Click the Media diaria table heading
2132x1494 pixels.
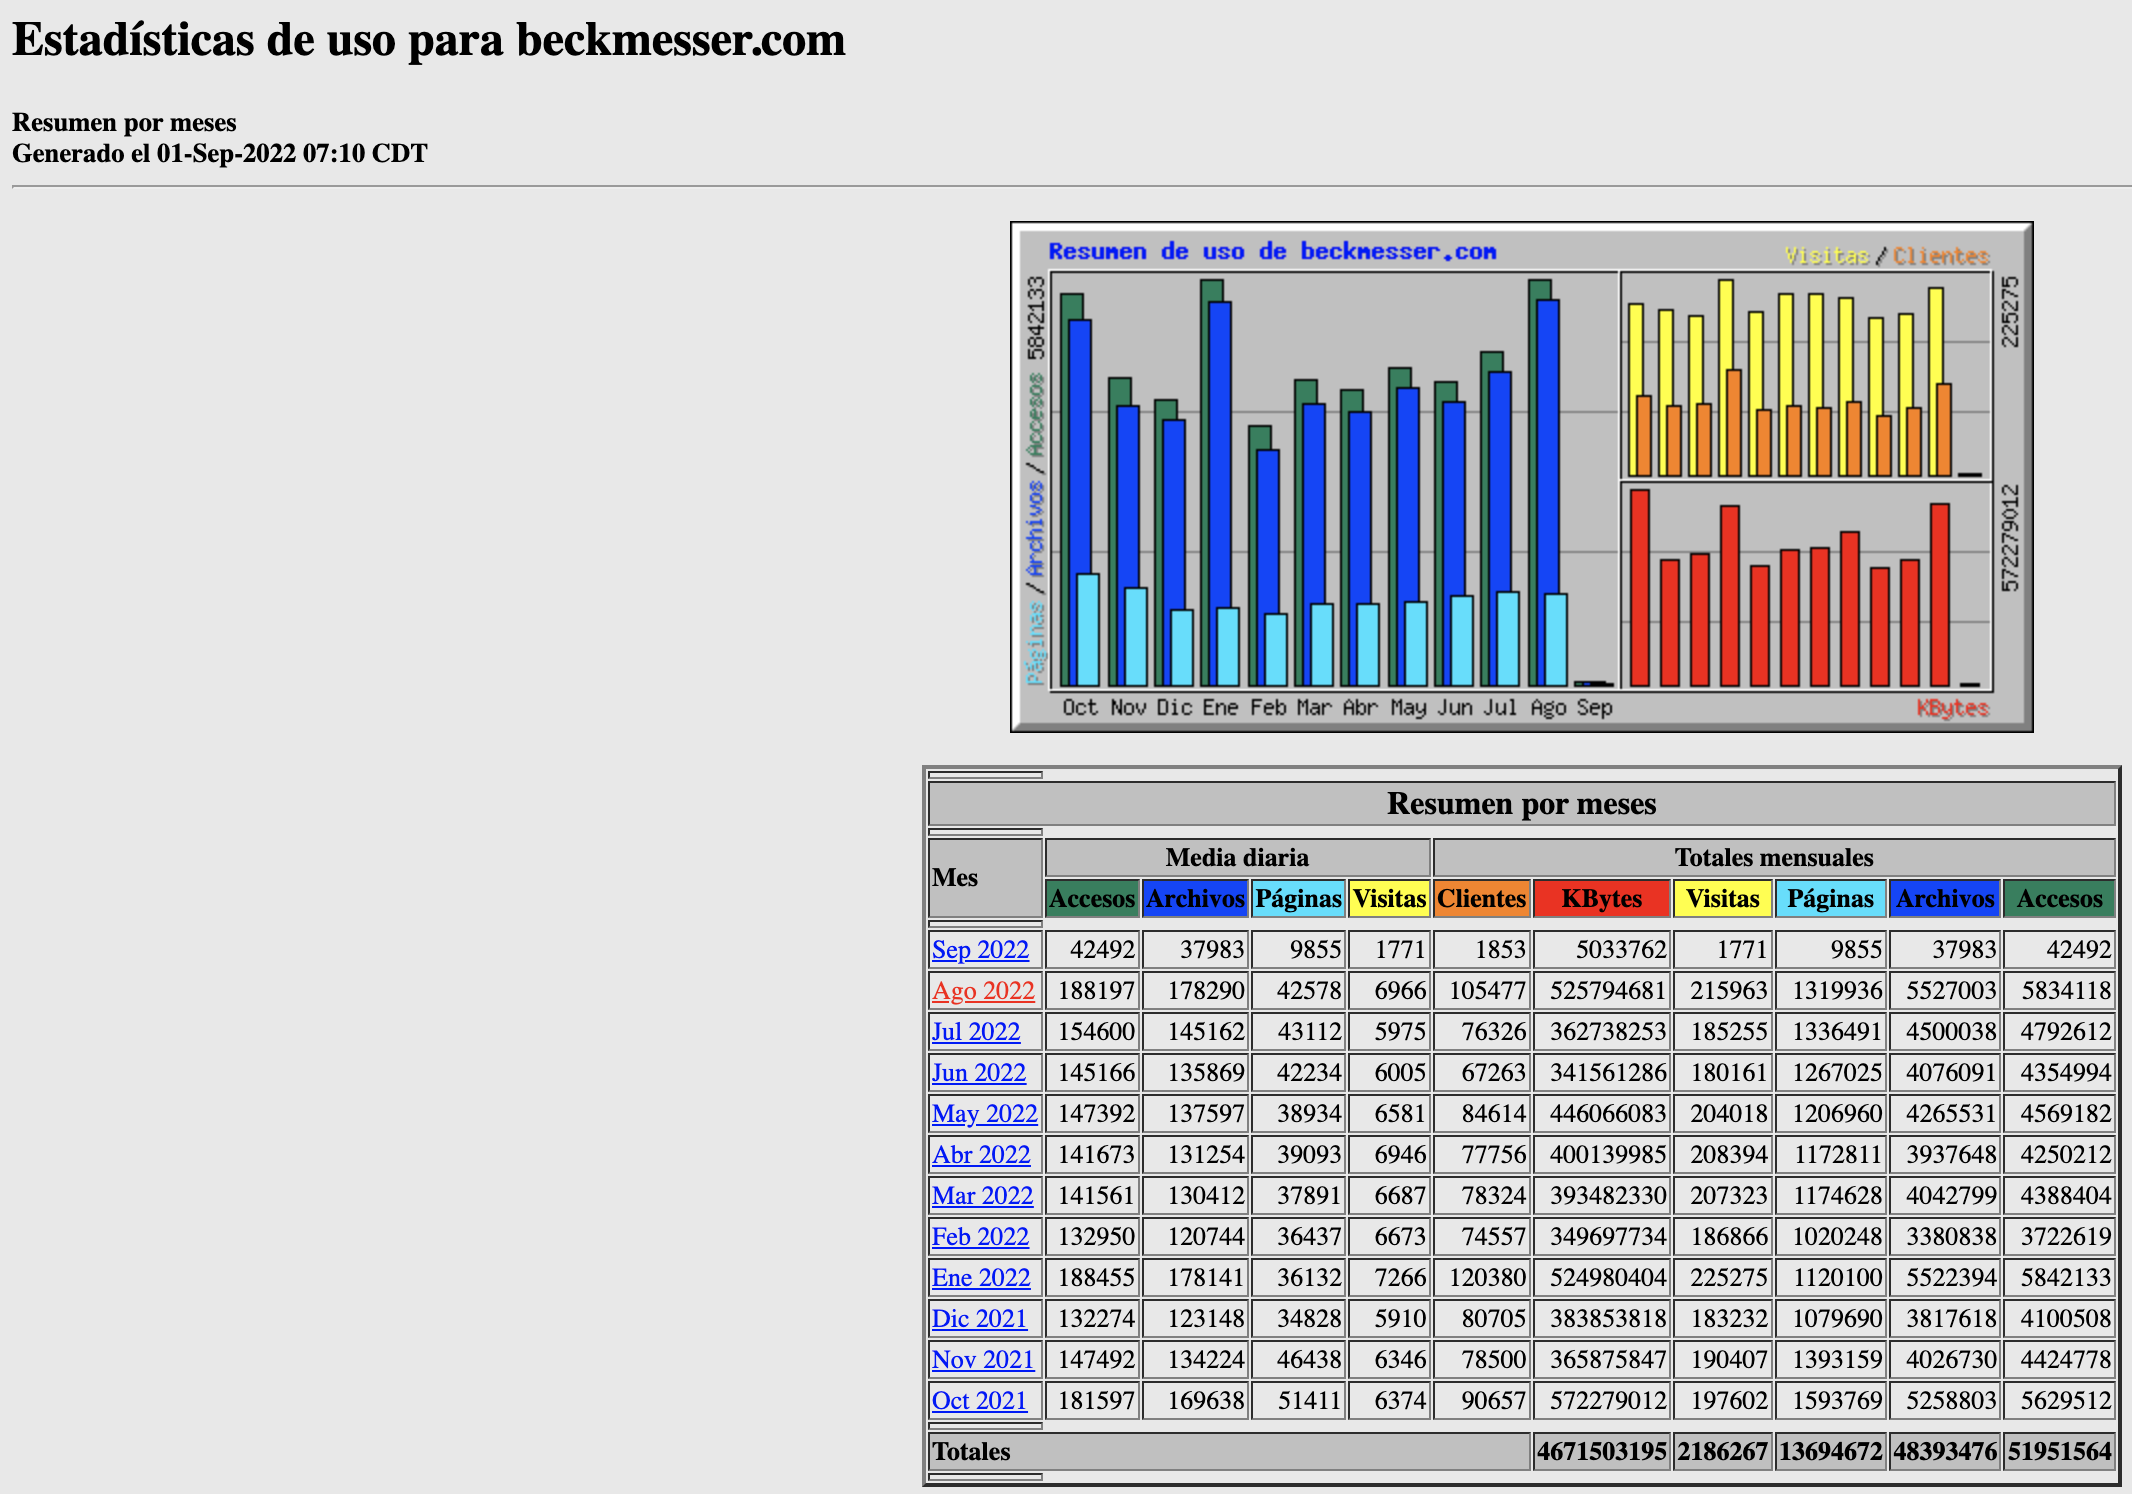click(x=1237, y=858)
